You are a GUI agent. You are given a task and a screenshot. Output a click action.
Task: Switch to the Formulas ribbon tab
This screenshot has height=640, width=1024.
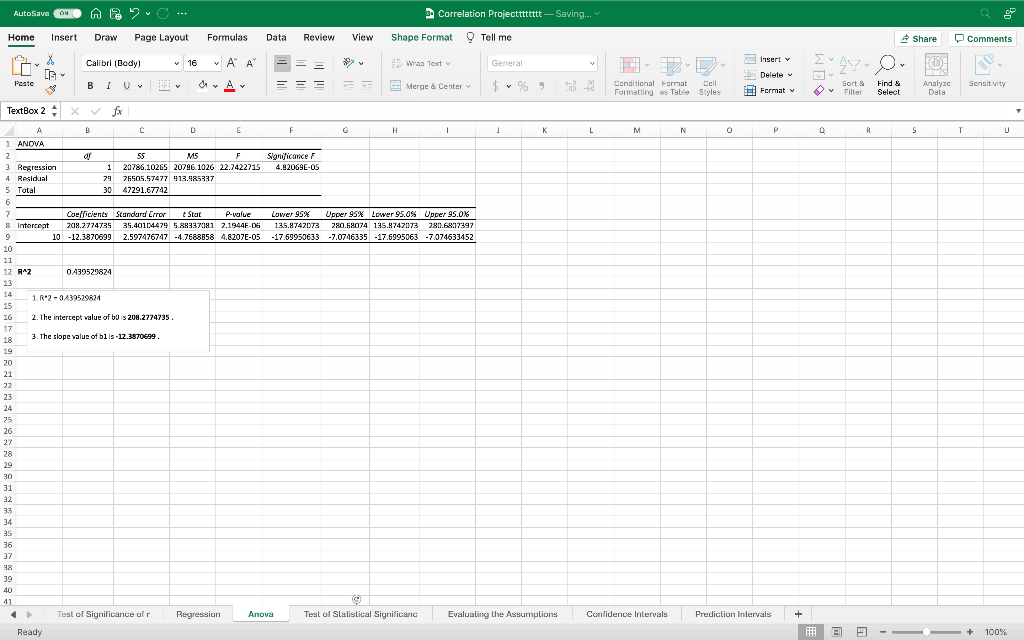[227, 36]
